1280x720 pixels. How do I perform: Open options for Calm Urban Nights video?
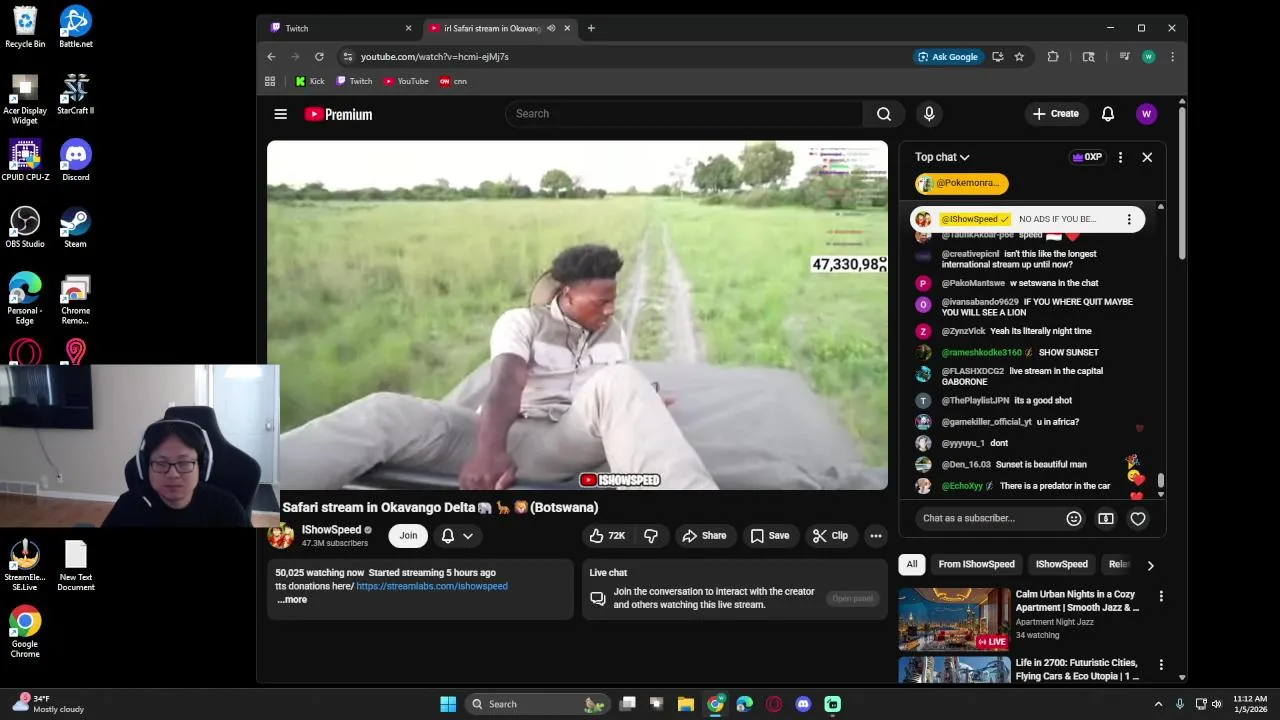[1161, 596]
